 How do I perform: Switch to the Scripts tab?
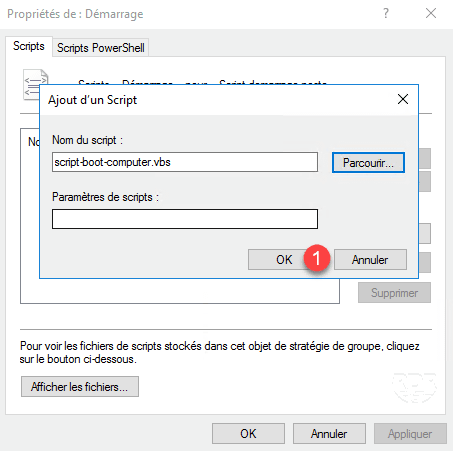[29, 46]
